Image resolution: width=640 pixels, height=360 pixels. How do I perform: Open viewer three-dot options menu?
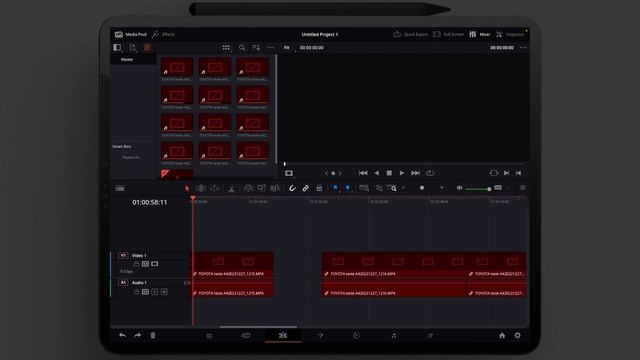(523, 48)
